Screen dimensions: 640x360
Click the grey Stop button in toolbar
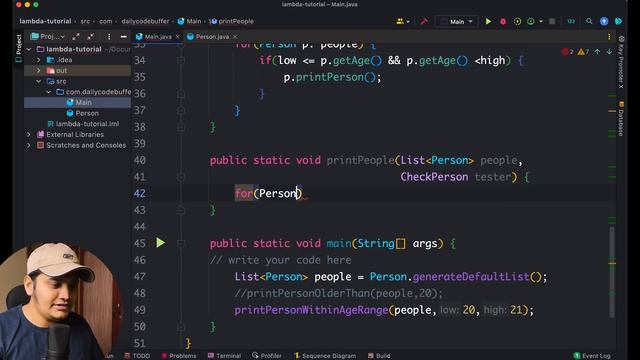(552, 21)
